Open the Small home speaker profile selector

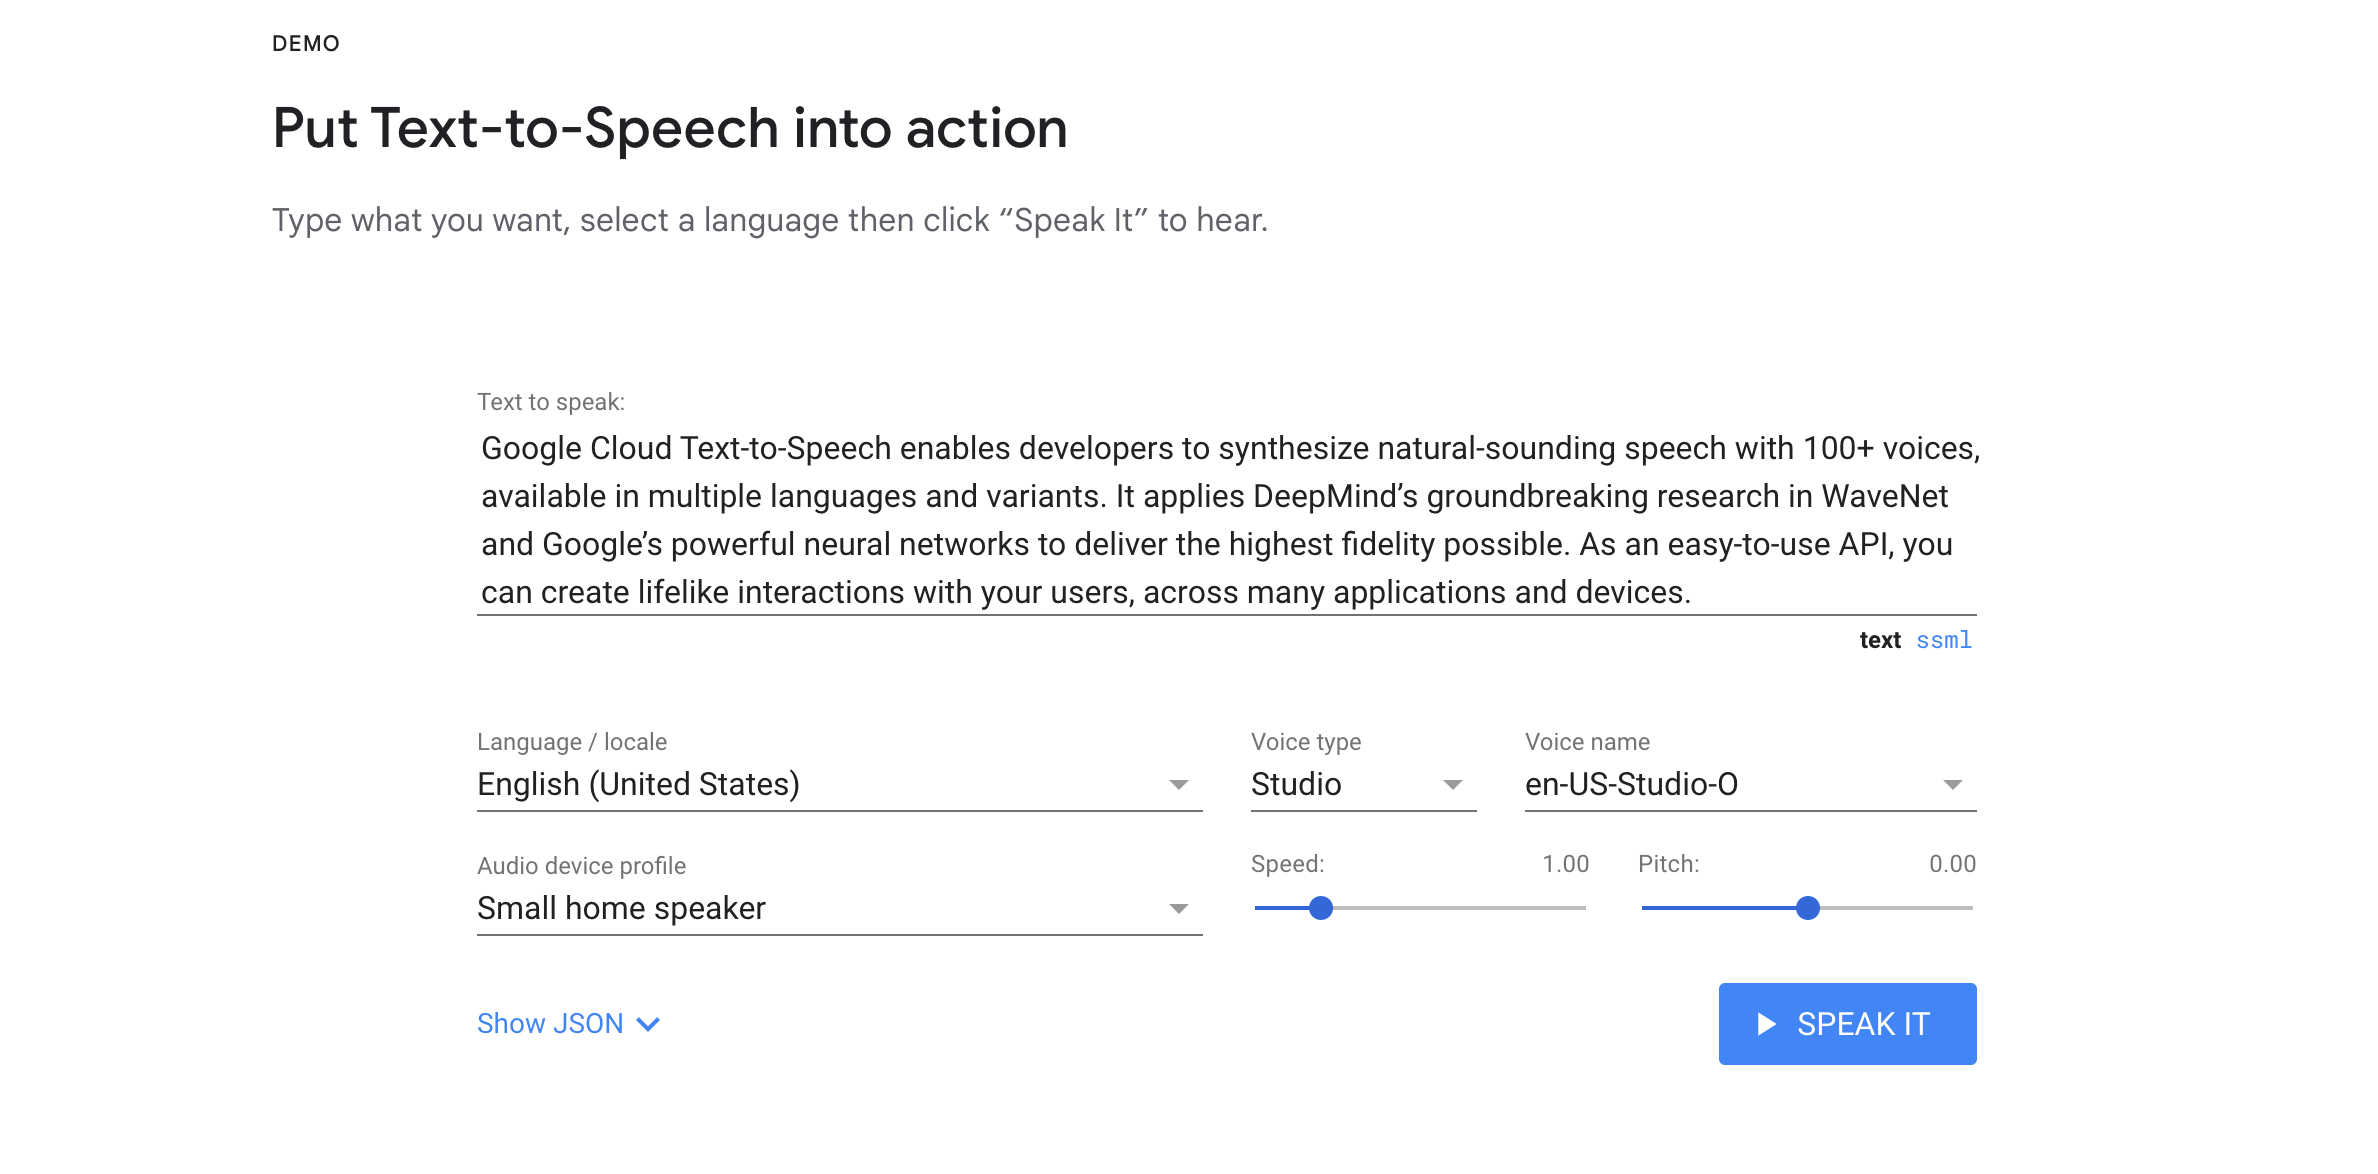(800, 909)
